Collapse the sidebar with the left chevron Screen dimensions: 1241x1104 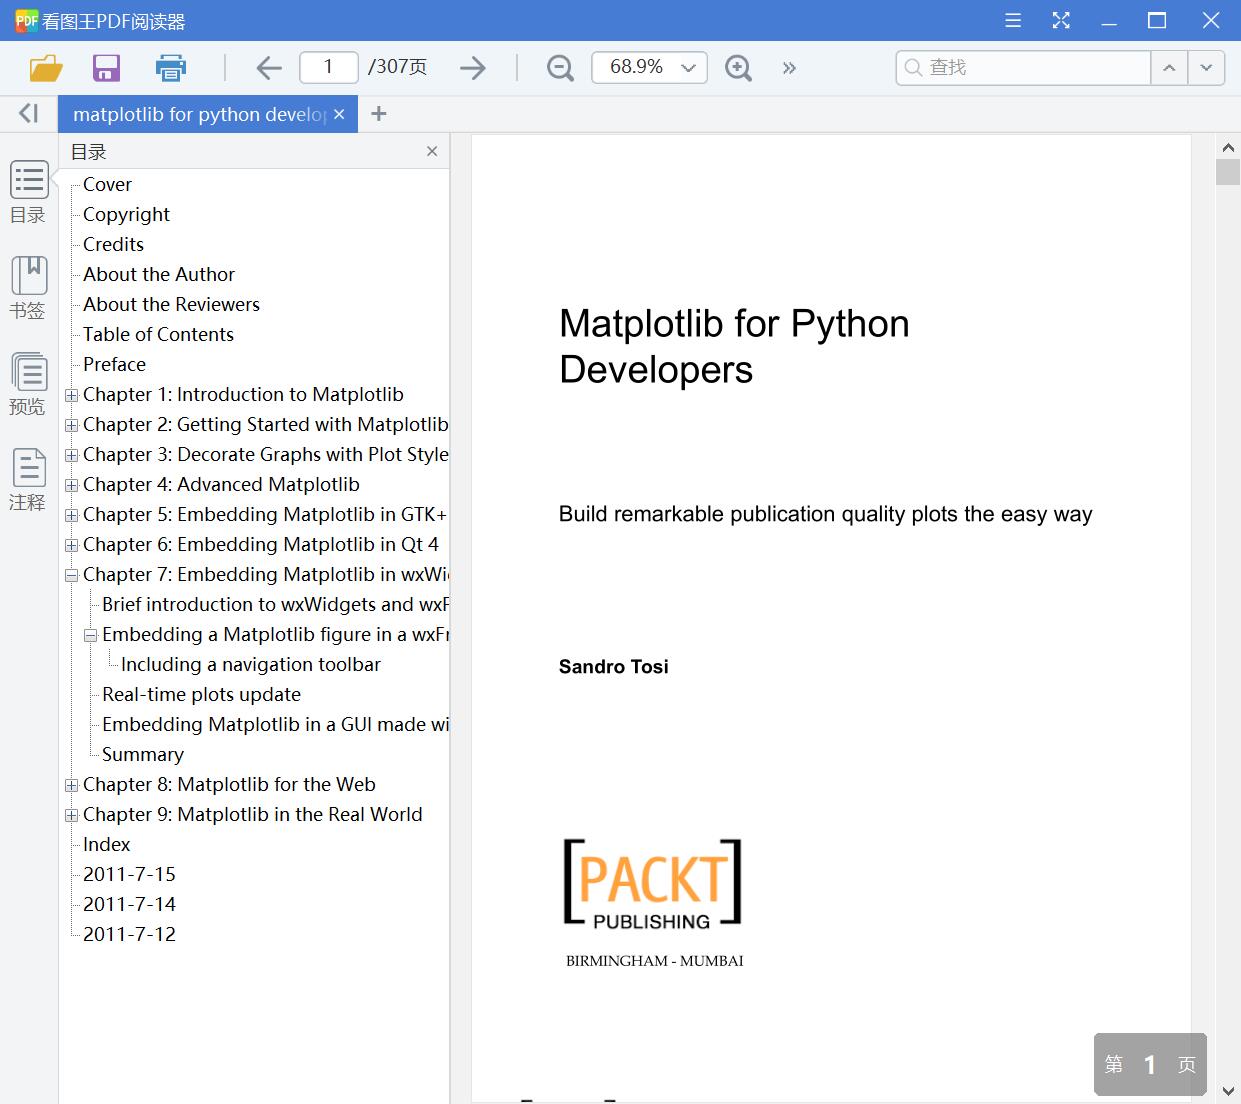27,113
